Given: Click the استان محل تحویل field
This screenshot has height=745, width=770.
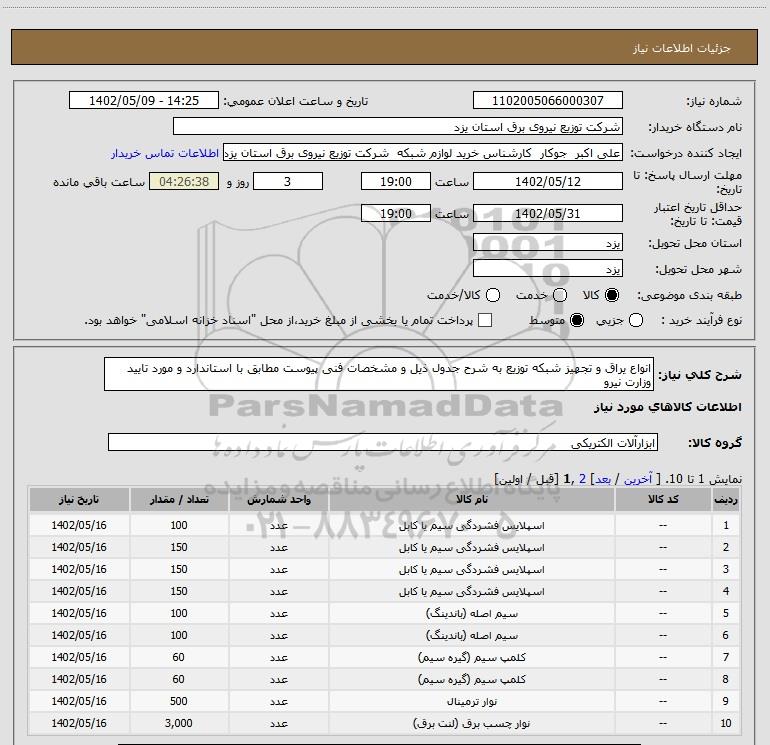Looking at the screenshot, I should click(548, 242).
